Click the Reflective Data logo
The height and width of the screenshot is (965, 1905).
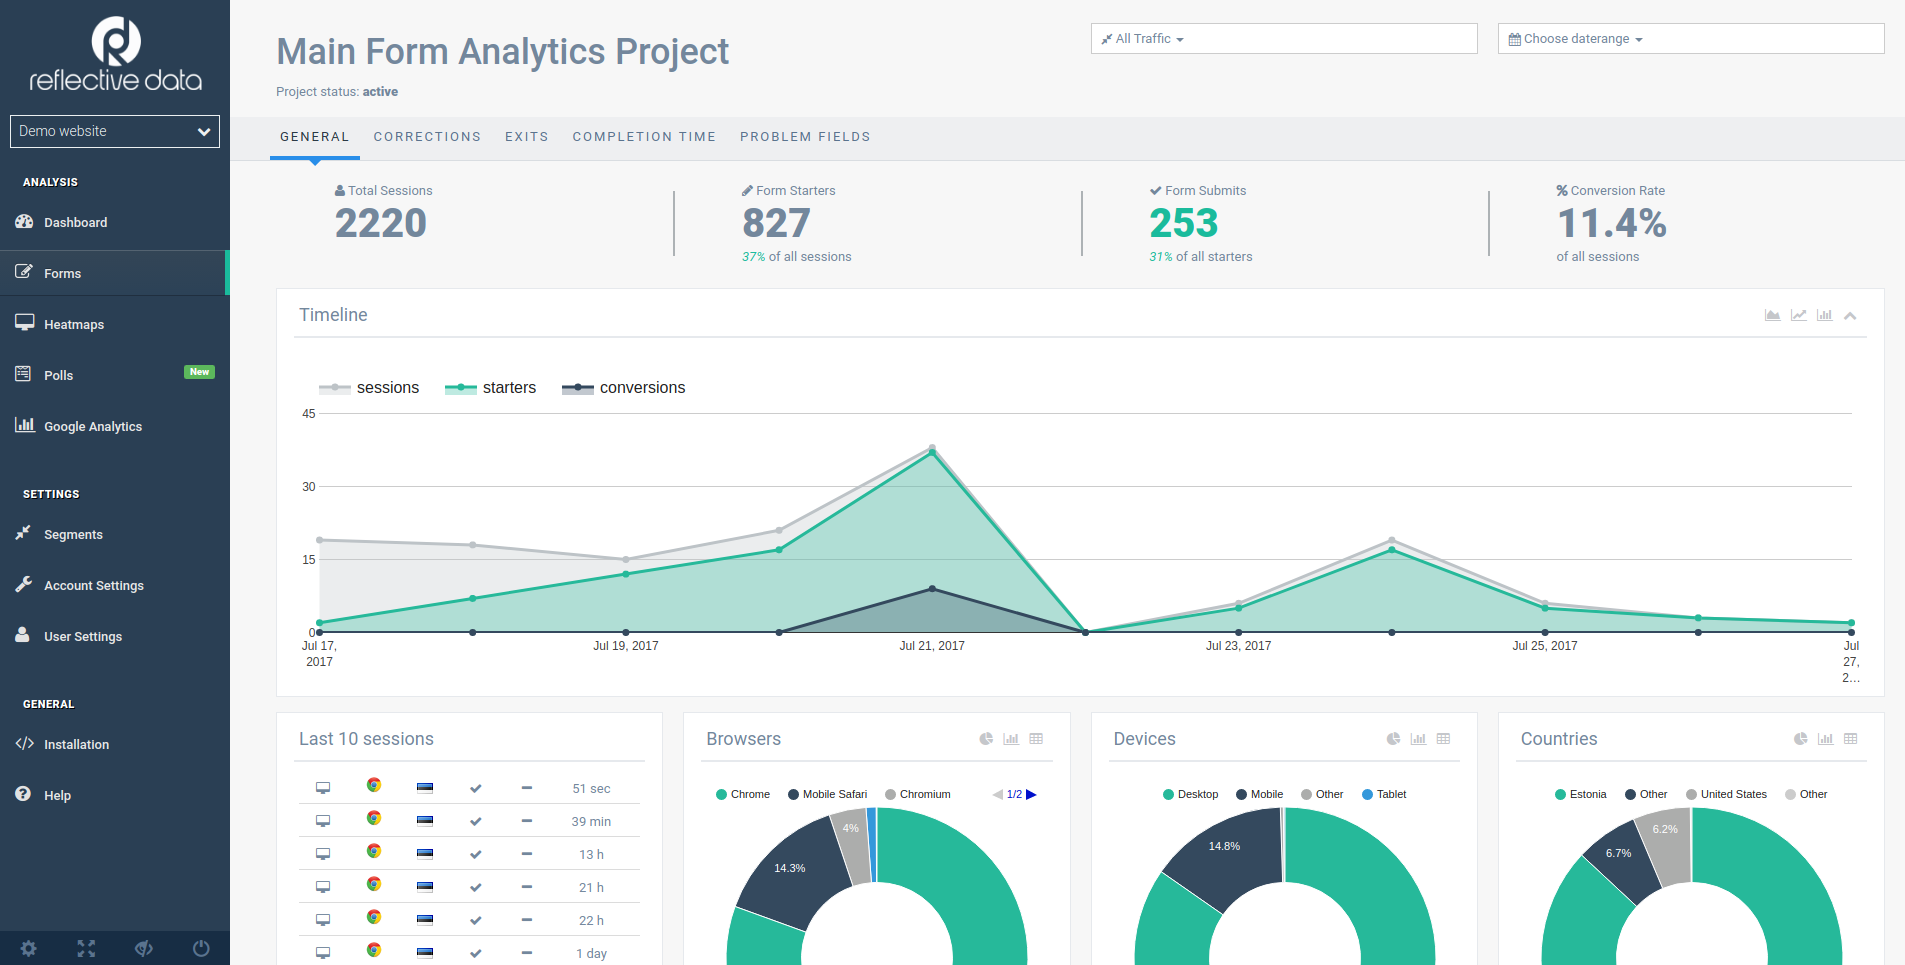point(115,54)
